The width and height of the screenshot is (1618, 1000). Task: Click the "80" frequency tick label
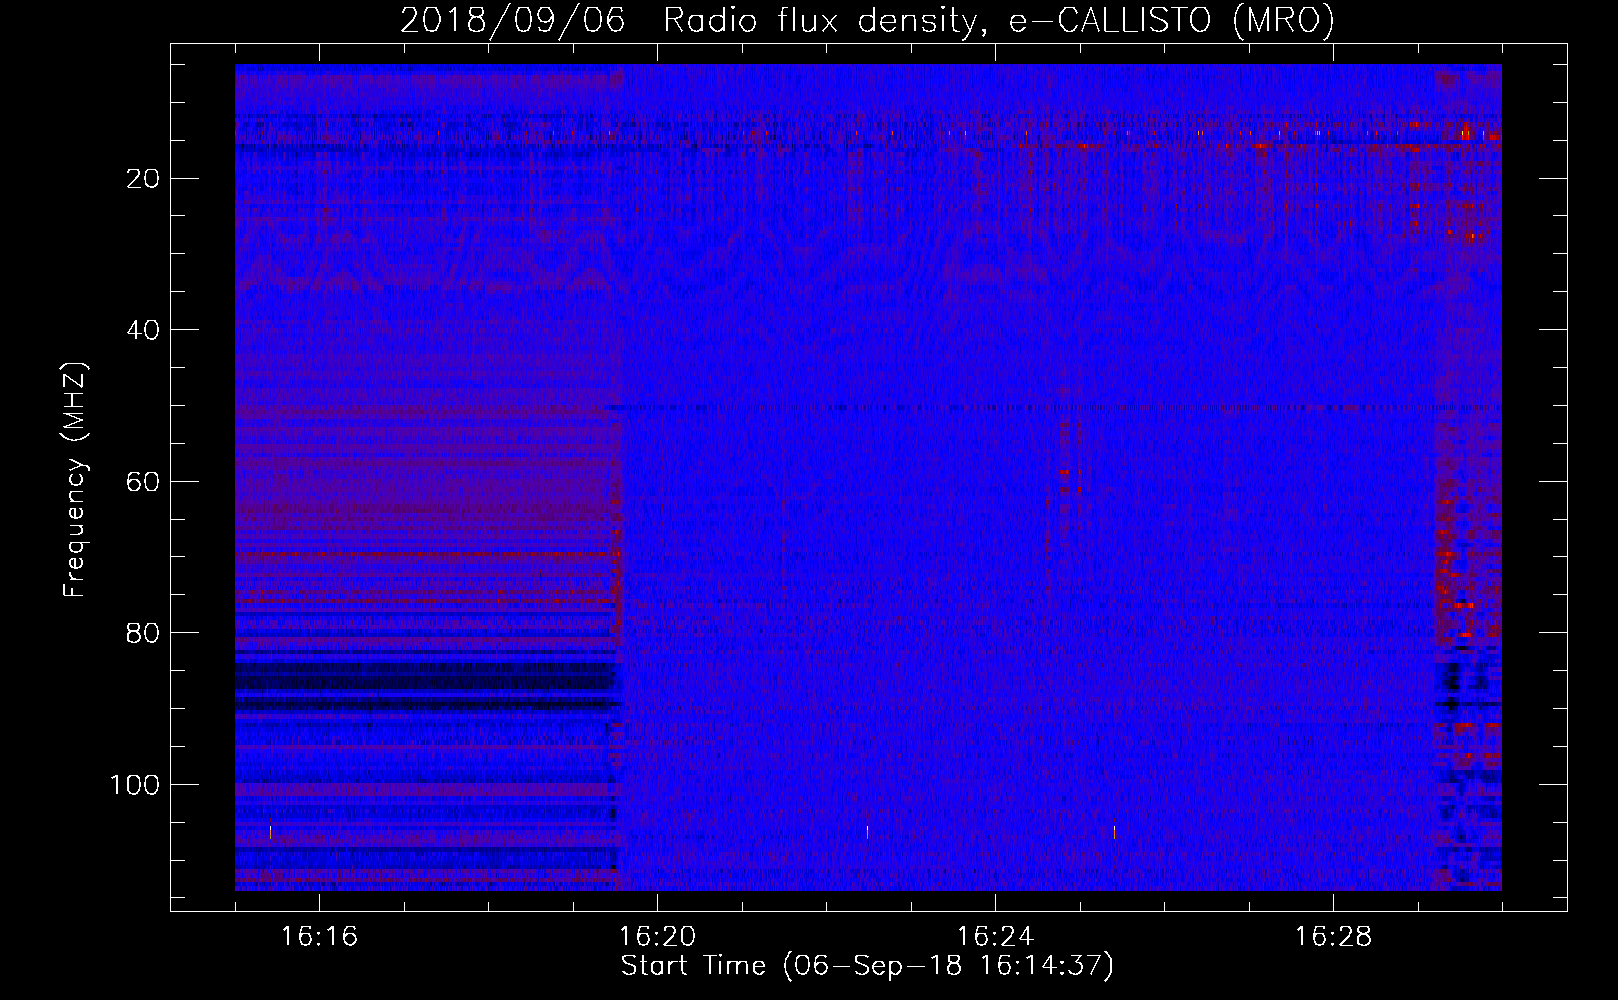143,633
